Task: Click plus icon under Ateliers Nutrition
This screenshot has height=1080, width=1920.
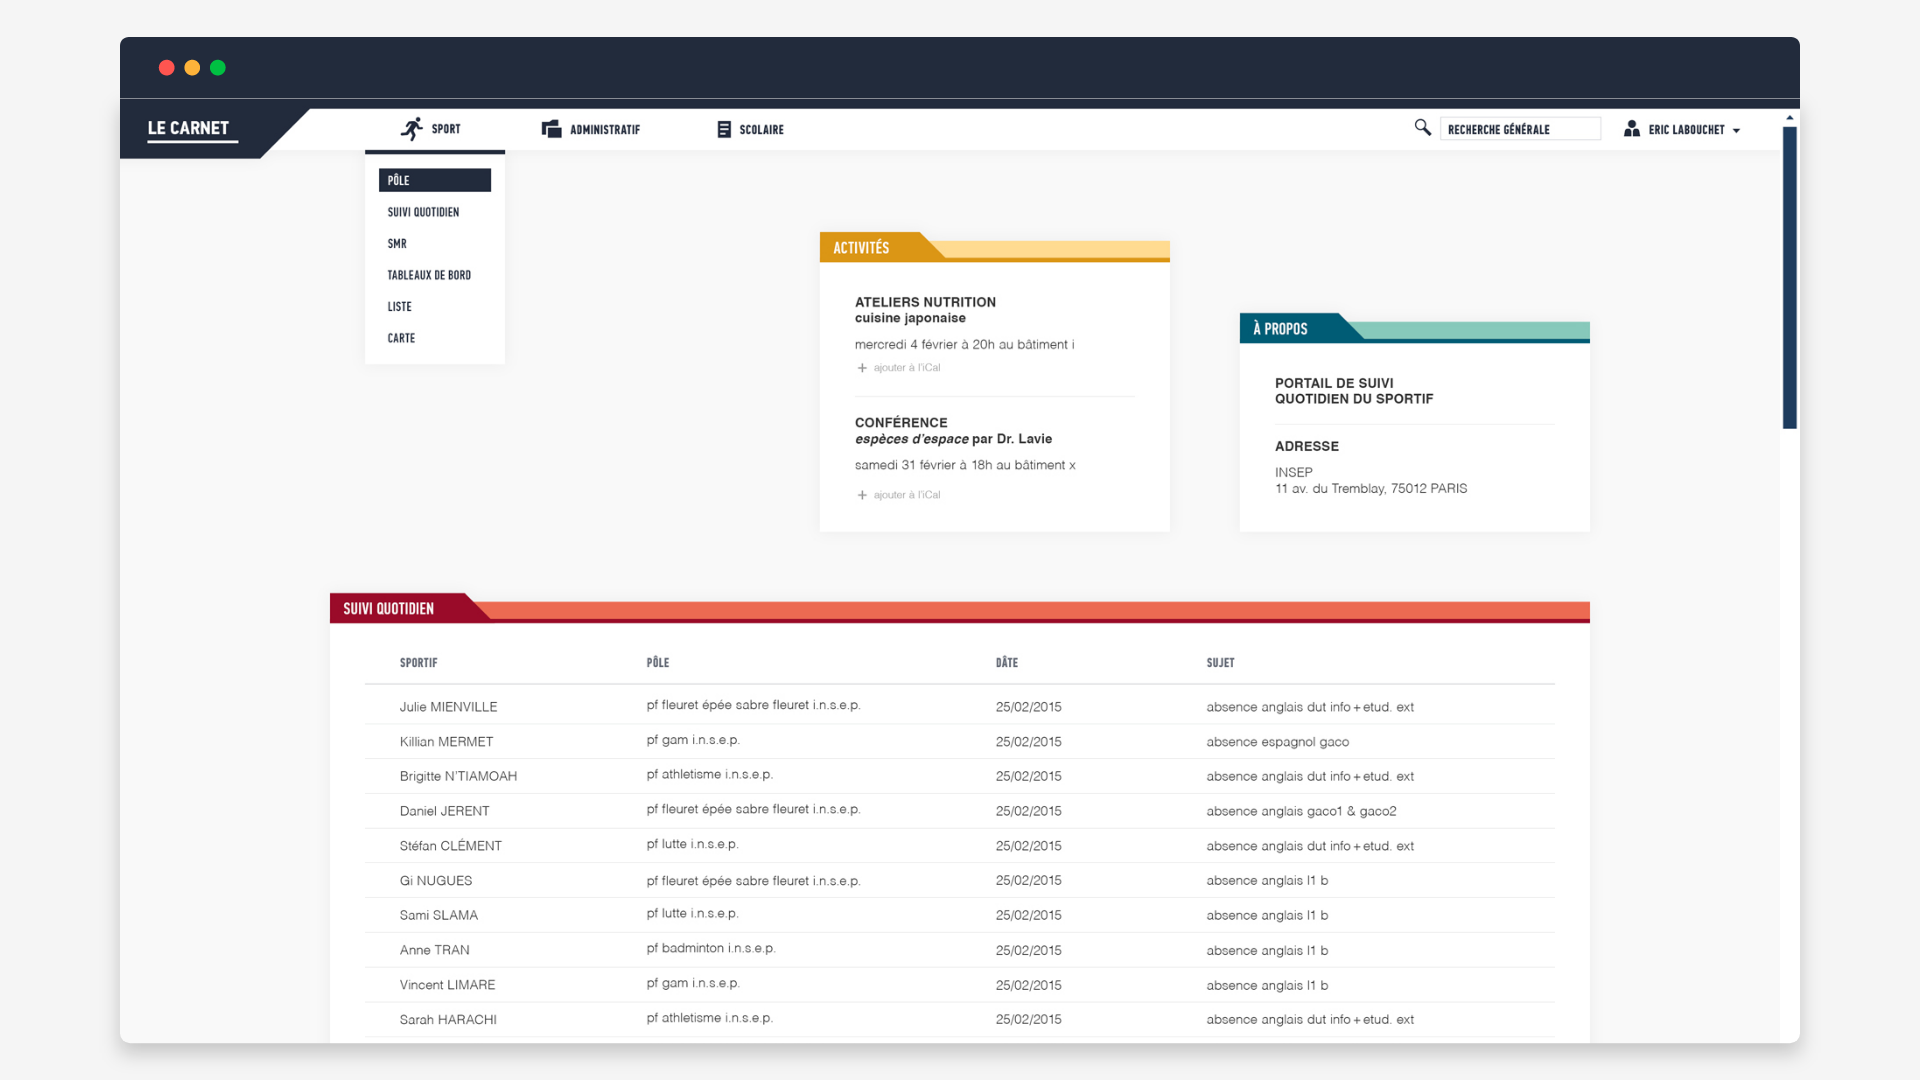Action: click(862, 368)
